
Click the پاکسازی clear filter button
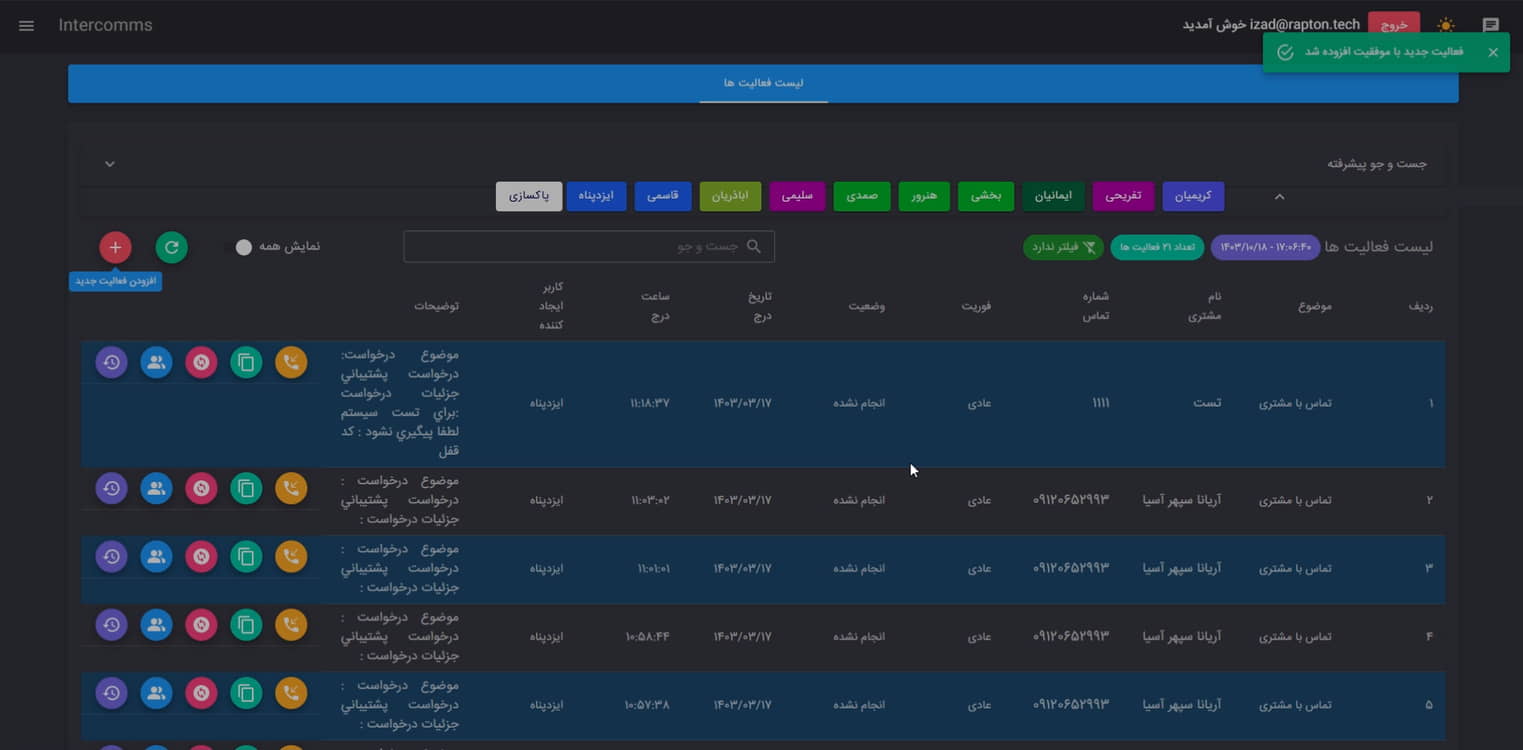[529, 196]
